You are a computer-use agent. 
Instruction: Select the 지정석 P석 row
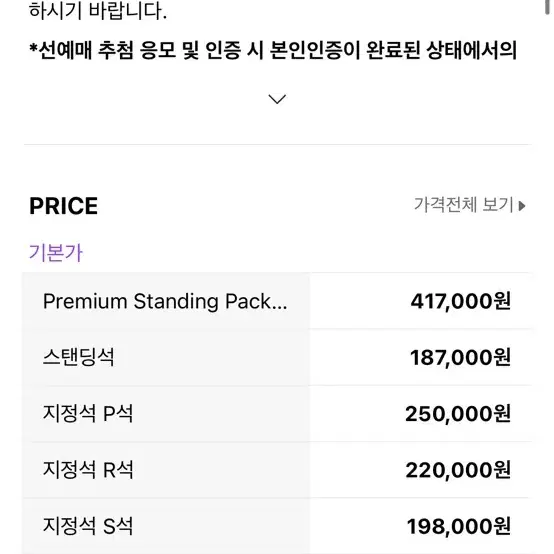coord(277,413)
